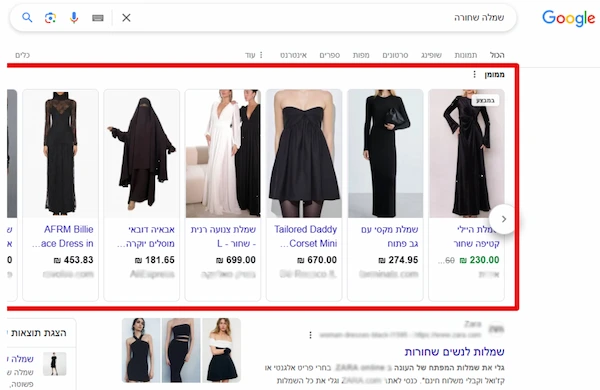This screenshot has width=600, height=390.
Task: Click small dress thumbnail in side panel
Action: click(x=54, y=364)
